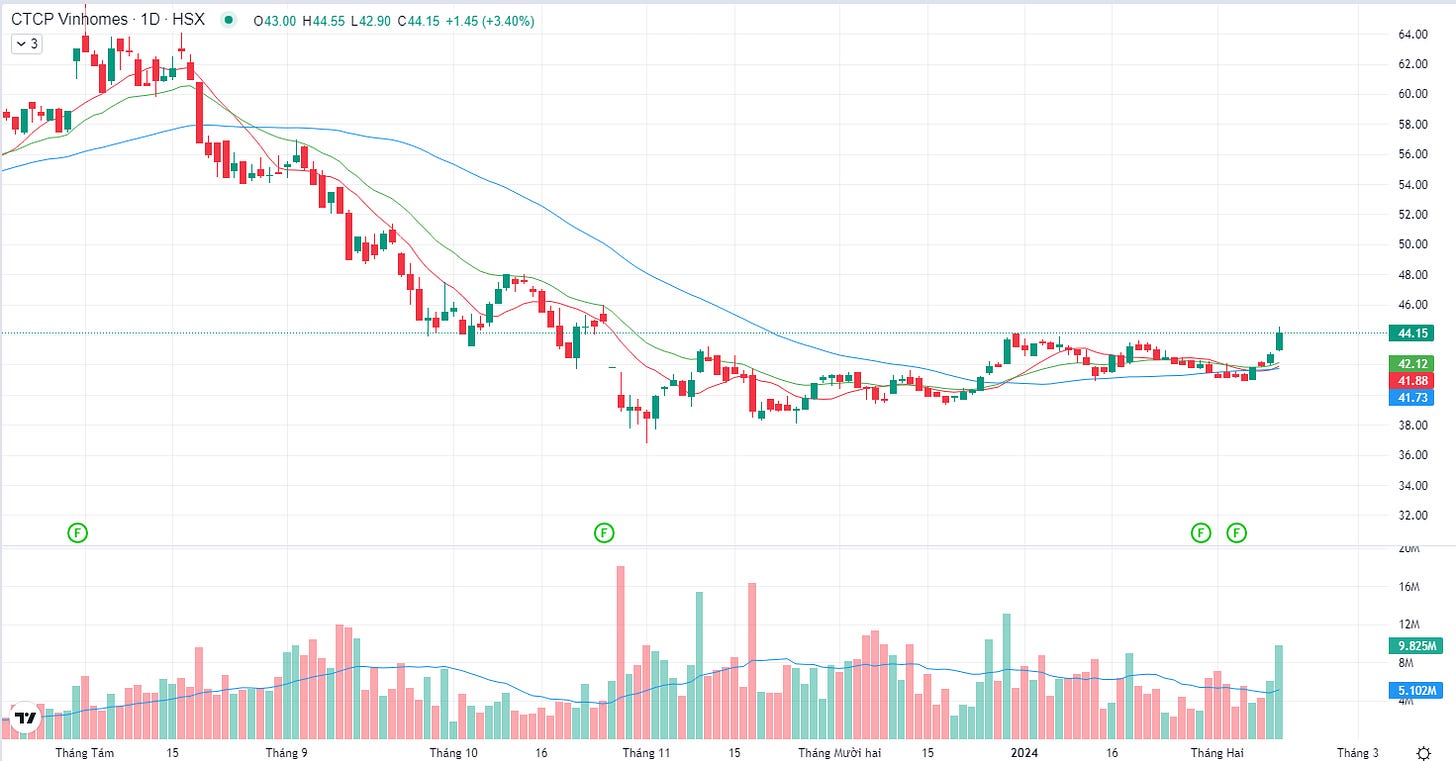Viewport: 1456px width, 761px height.
Task: Click the 46.00 price axis label
Action: tap(1411, 305)
